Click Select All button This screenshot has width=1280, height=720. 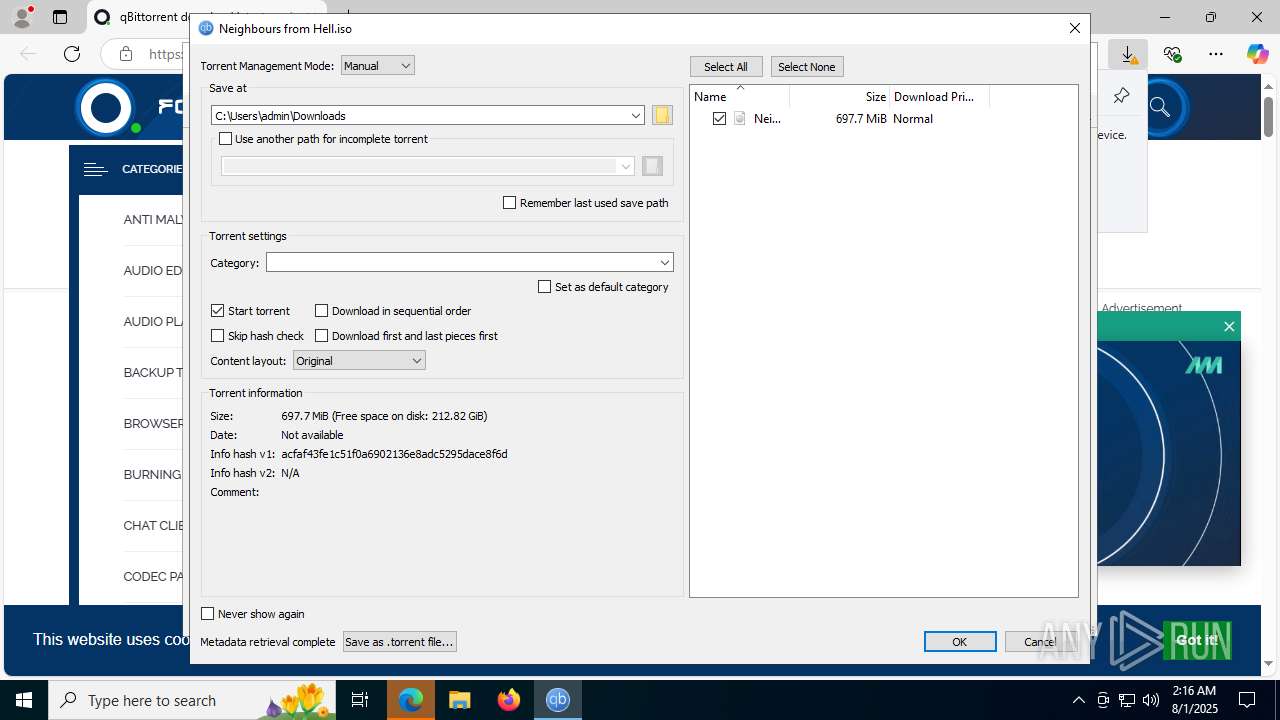point(726,67)
